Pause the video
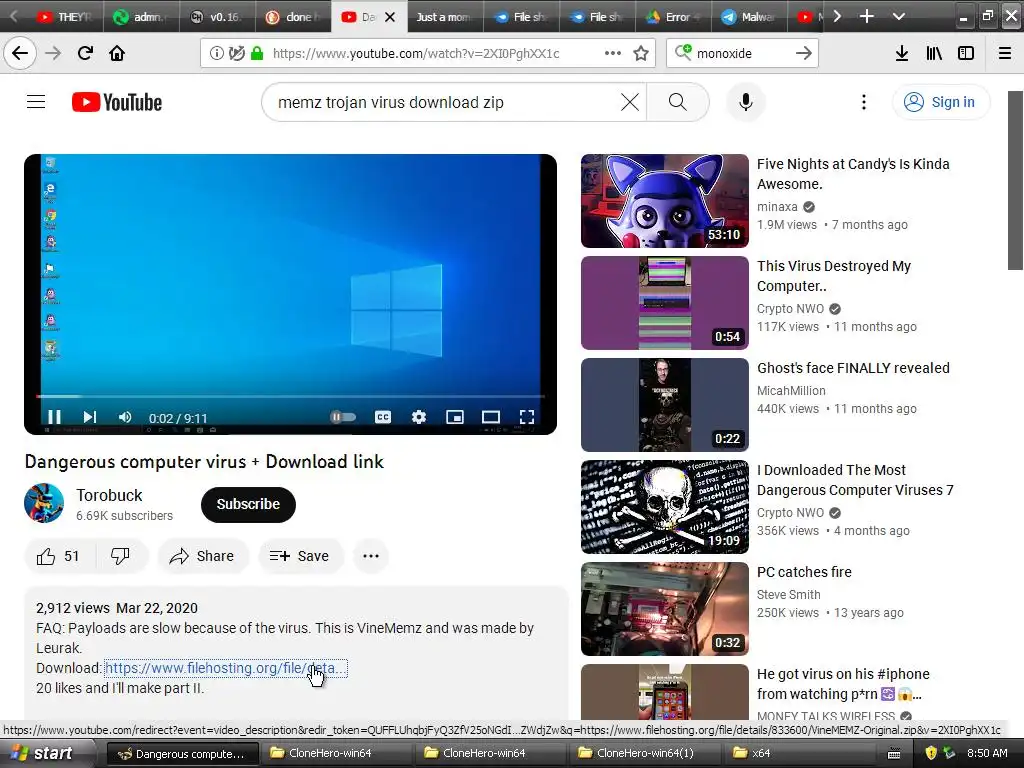Viewport: 1024px width, 768px height. click(54, 417)
